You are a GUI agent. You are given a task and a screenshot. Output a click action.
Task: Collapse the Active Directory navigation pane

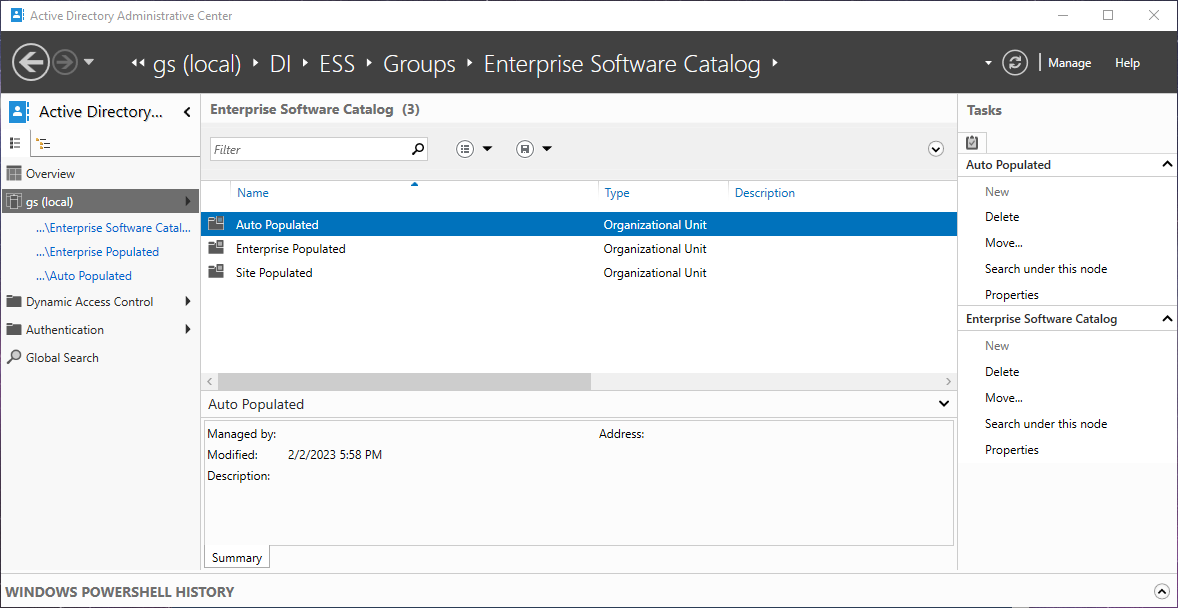point(187,113)
